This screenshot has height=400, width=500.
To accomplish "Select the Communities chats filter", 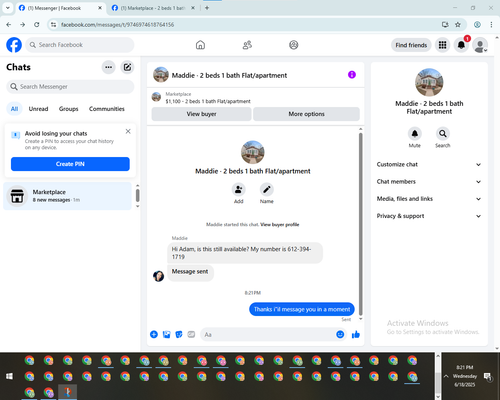I will pos(107,109).
